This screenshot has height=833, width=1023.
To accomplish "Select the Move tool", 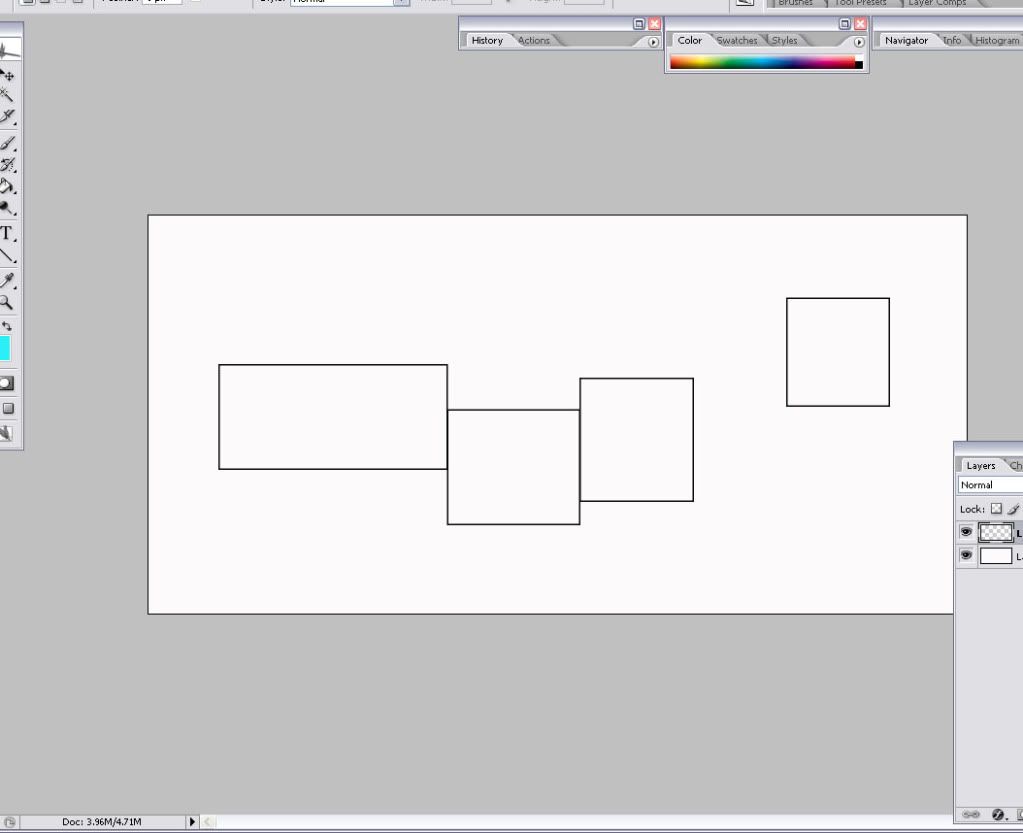I will 8,75.
